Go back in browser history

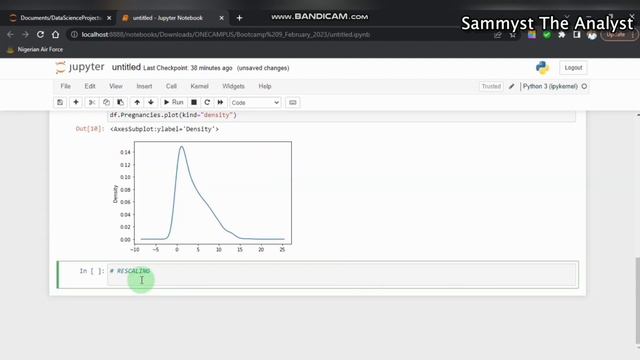click(x=11, y=35)
